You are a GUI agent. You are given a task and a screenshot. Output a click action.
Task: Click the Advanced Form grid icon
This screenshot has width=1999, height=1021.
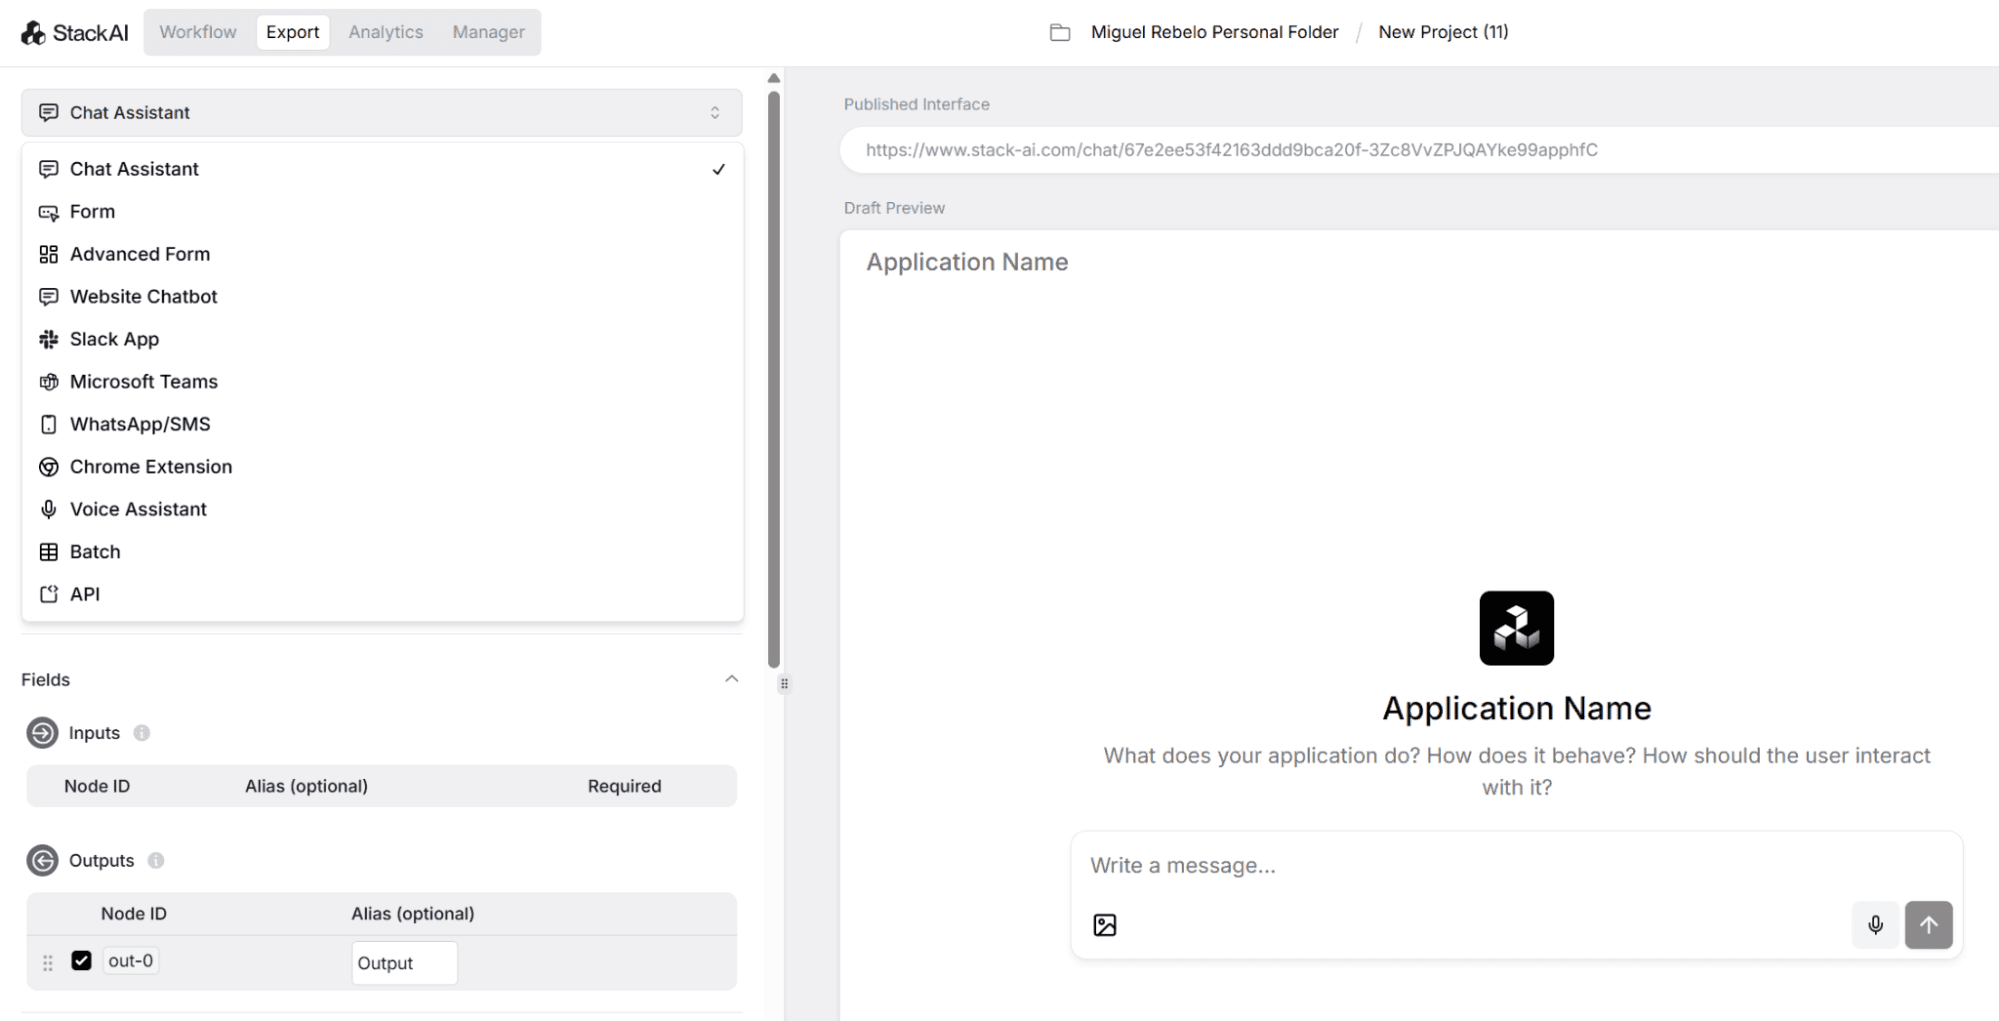[48, 254]
